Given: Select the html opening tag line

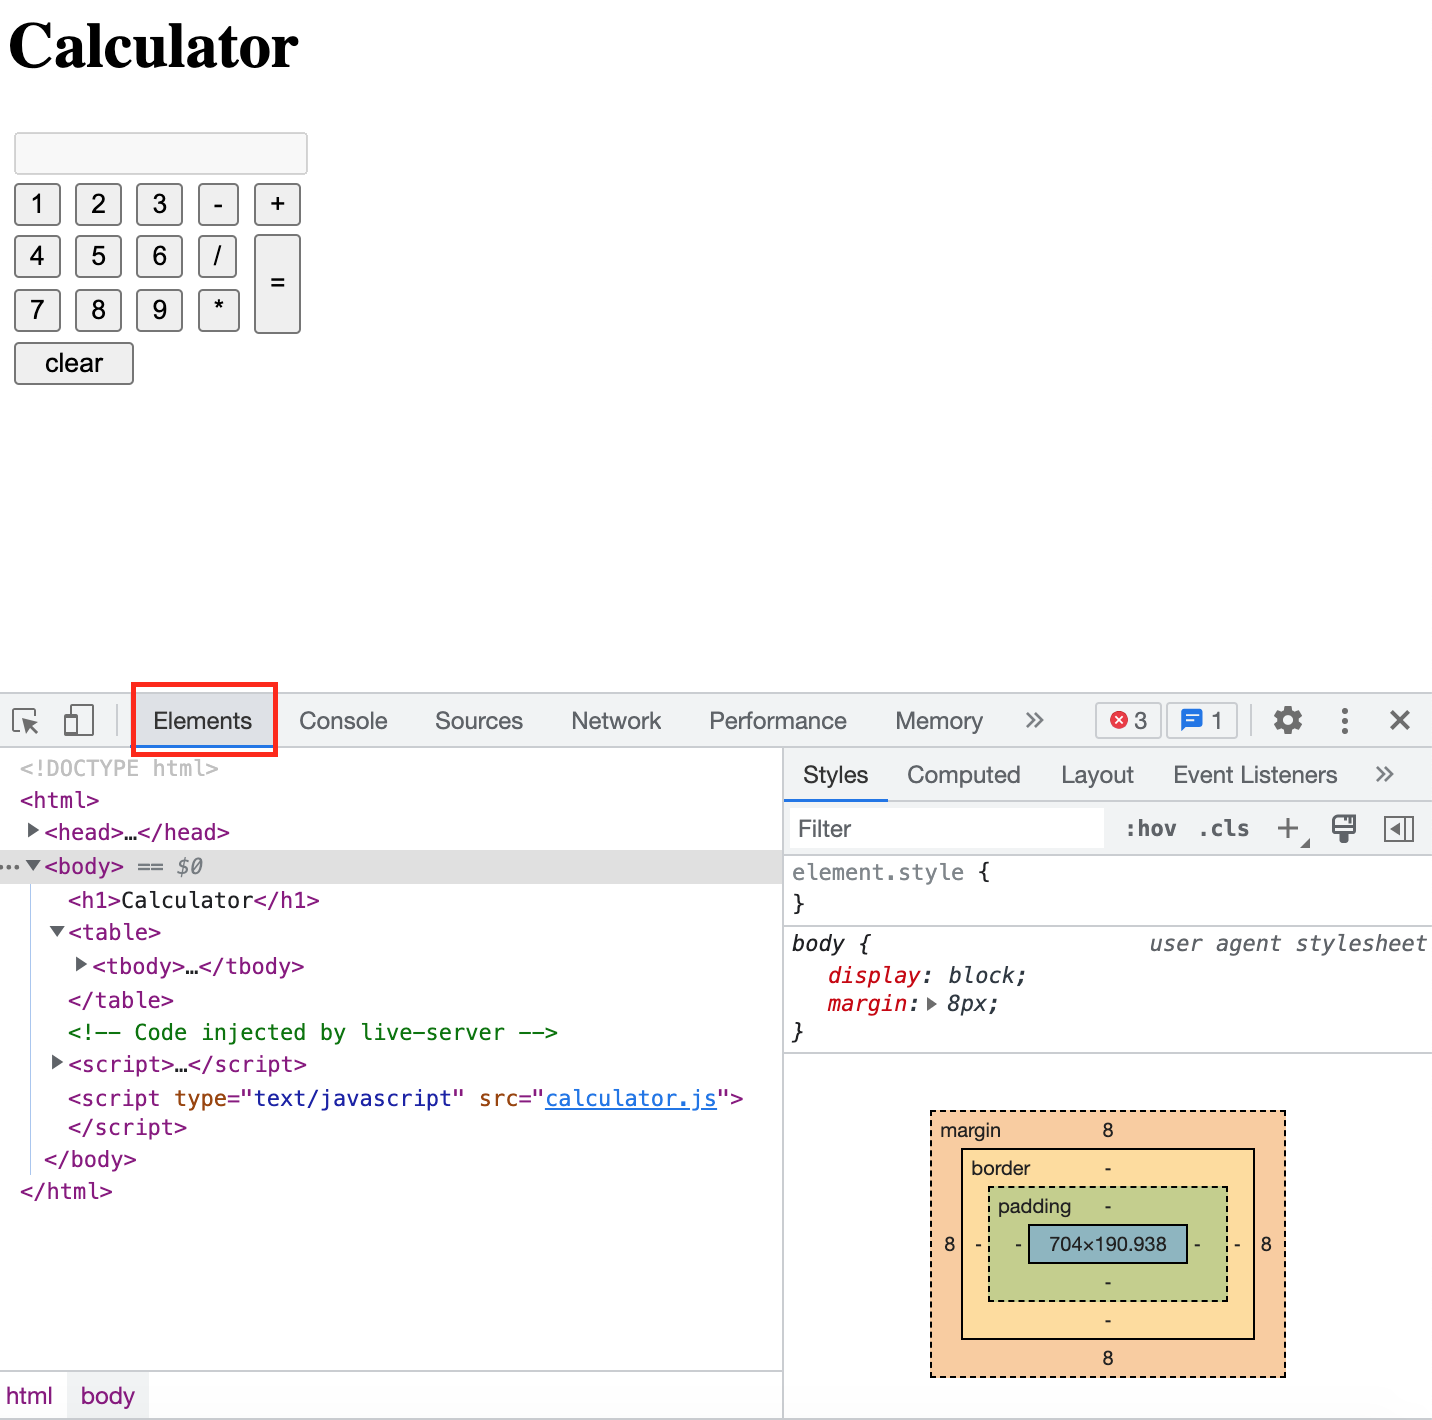Looking at the screenshot, I should click(60, 800).
